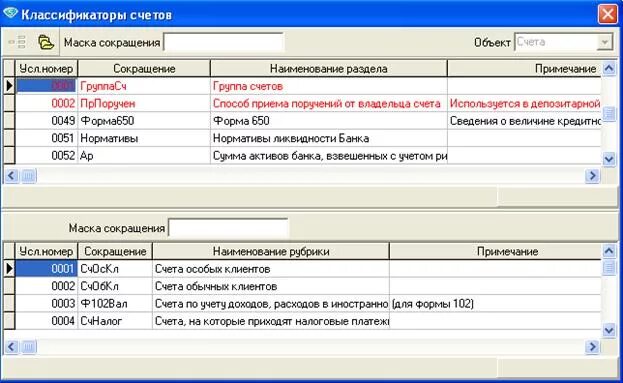623x383 pixels.
Task: Click the (для формы 102) note cell
Action: 495,304
